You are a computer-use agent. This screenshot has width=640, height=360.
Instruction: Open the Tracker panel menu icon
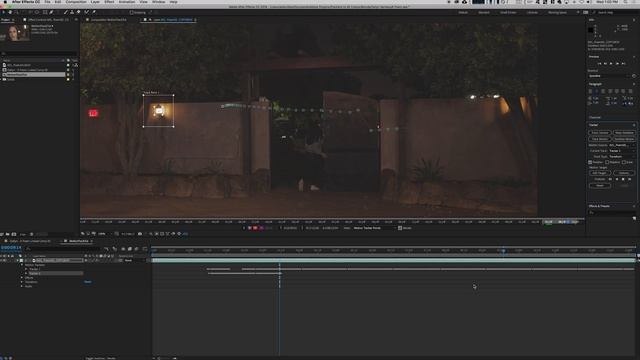pyautogui.click(x=634, y=125)
